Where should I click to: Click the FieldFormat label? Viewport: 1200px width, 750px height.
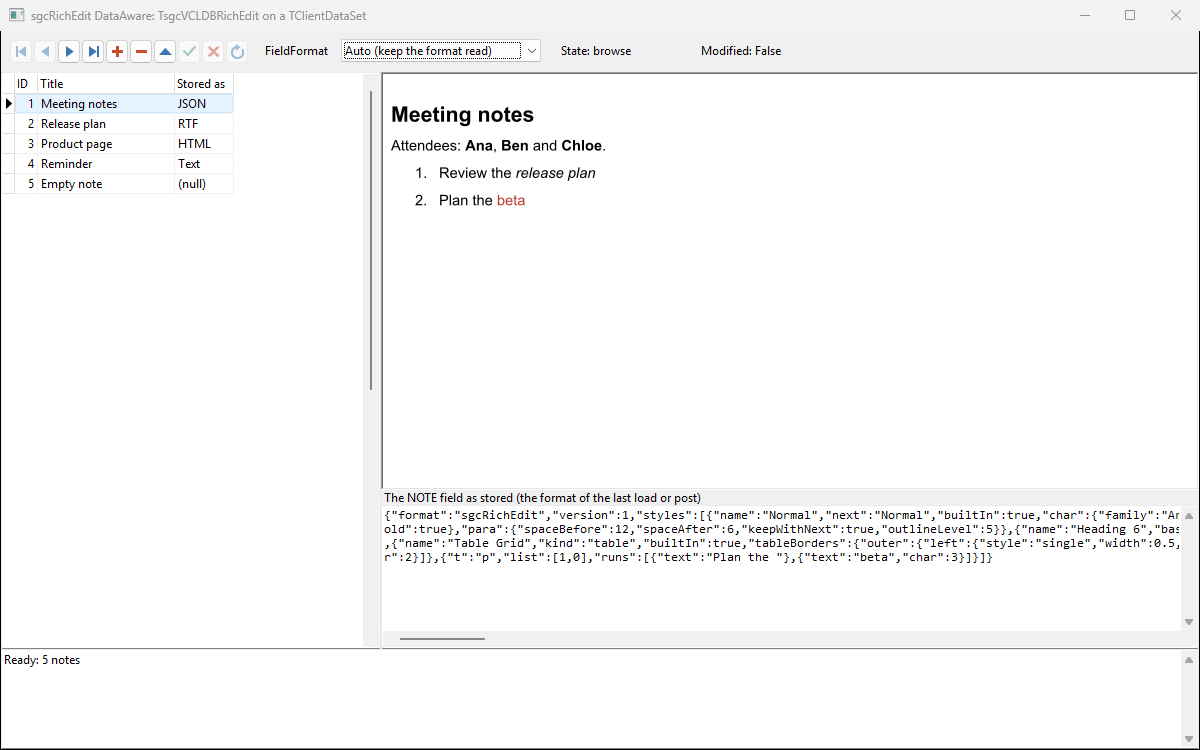[x=296, y=51]
